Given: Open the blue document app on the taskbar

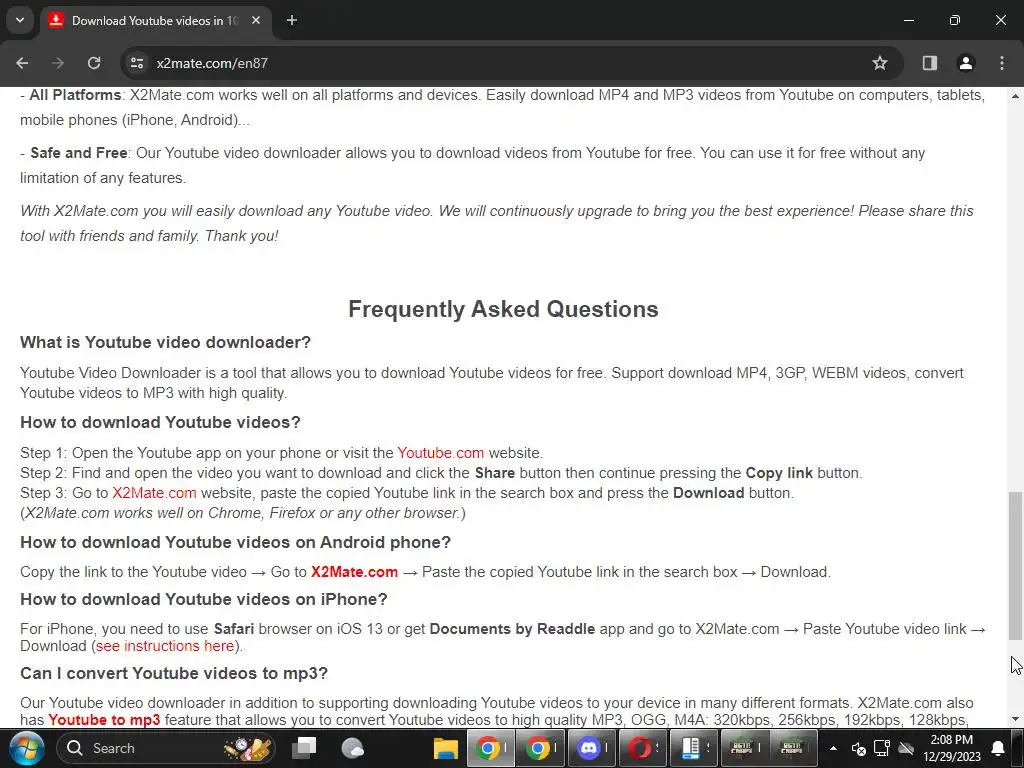Looking at the screenshot, I should click(694, 748).
